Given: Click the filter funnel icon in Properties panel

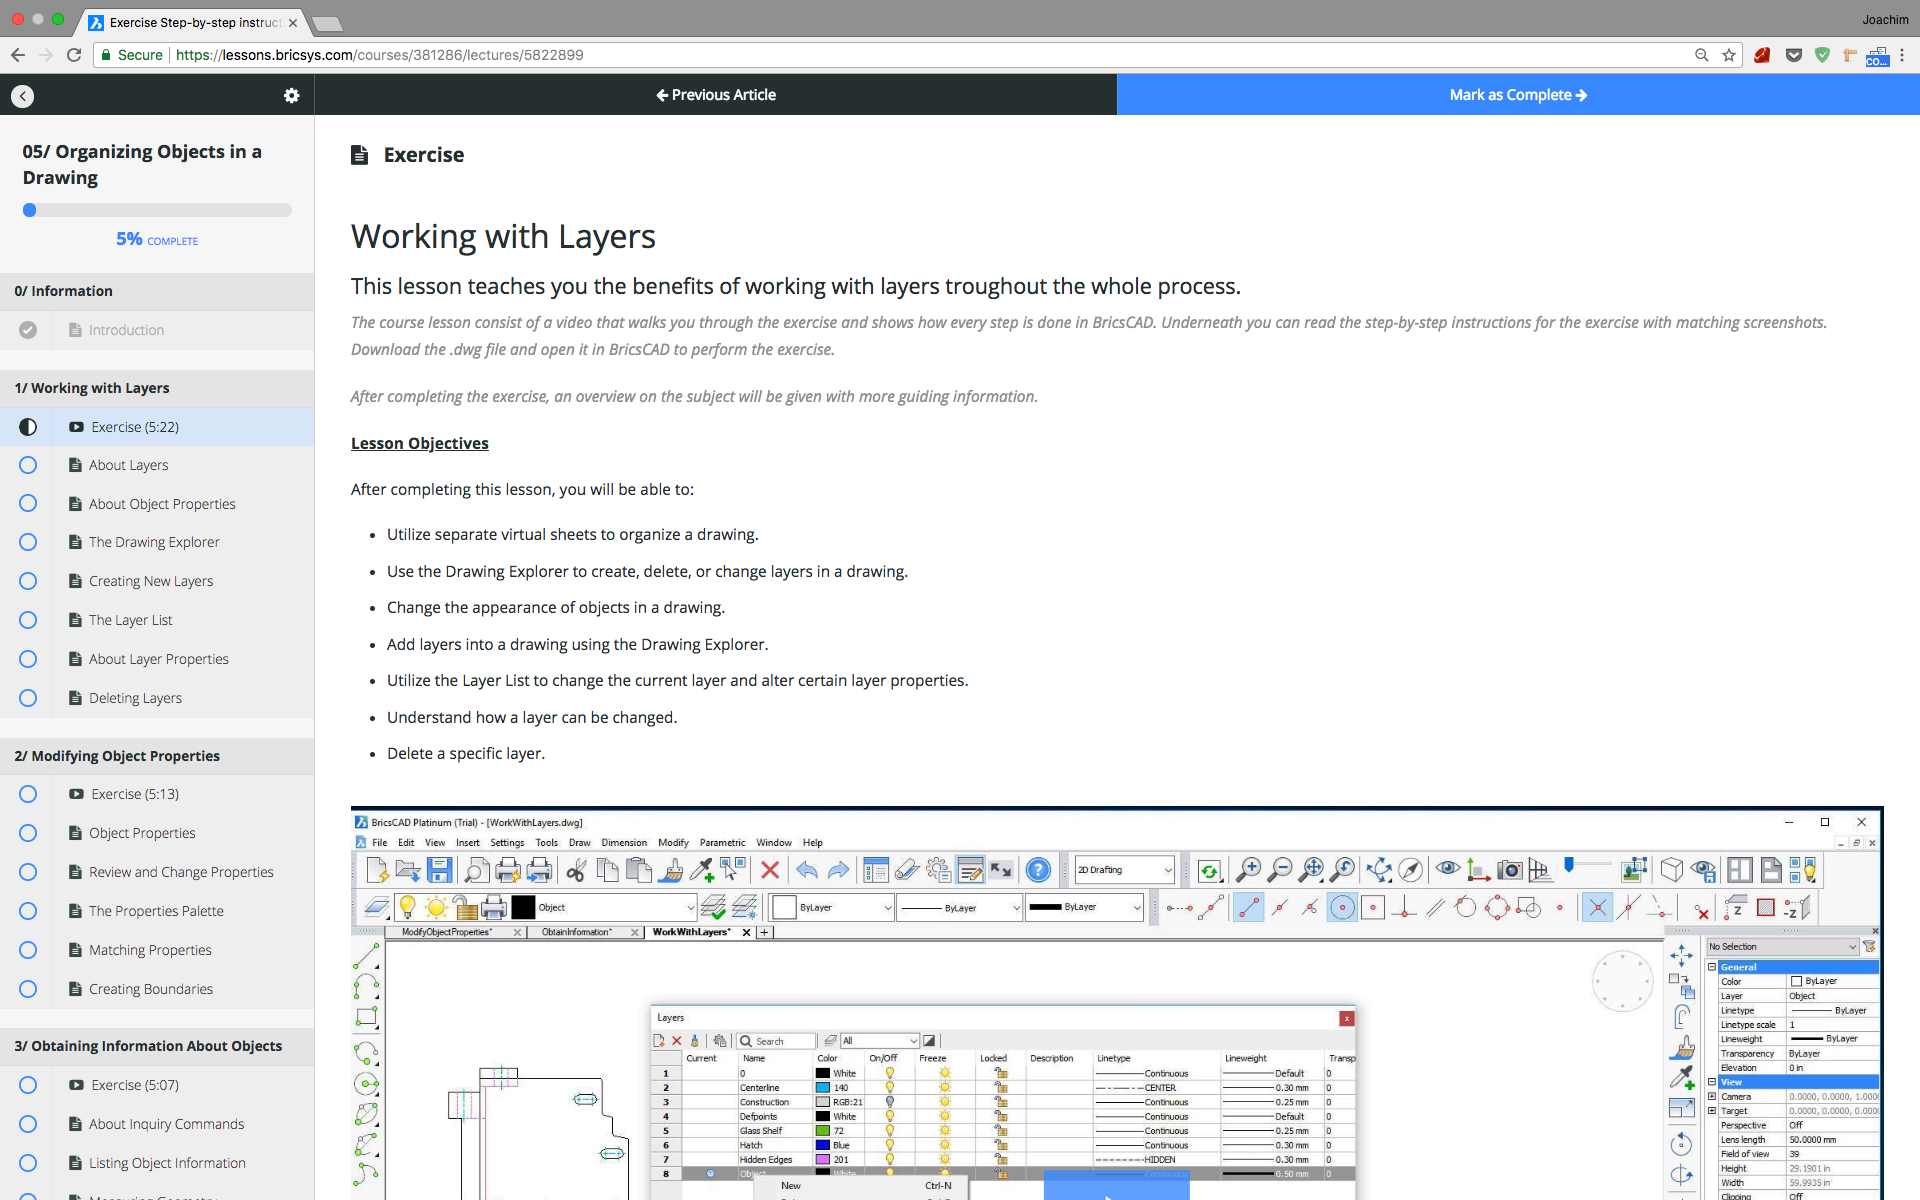Looking at the screenshot, I should (x=1869, y=946).
